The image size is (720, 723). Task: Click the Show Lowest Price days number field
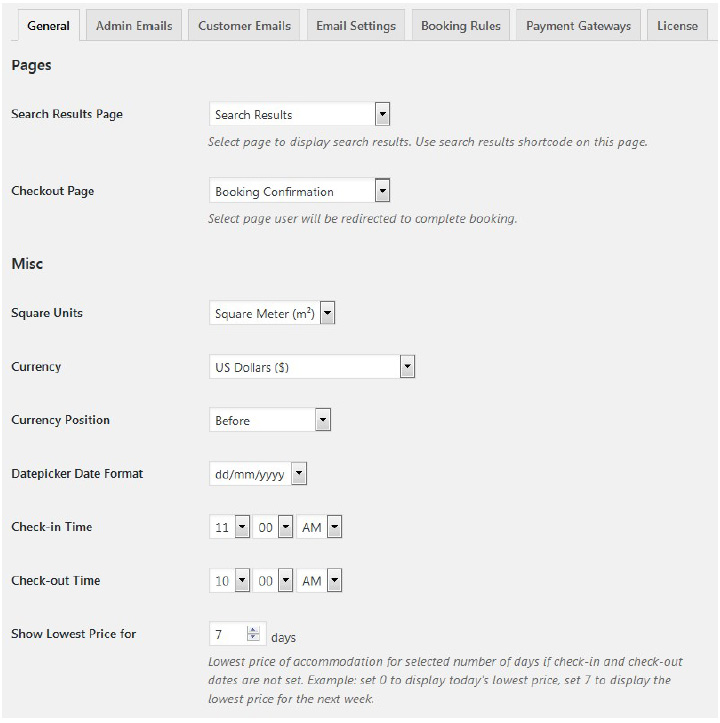click(227, 634)
